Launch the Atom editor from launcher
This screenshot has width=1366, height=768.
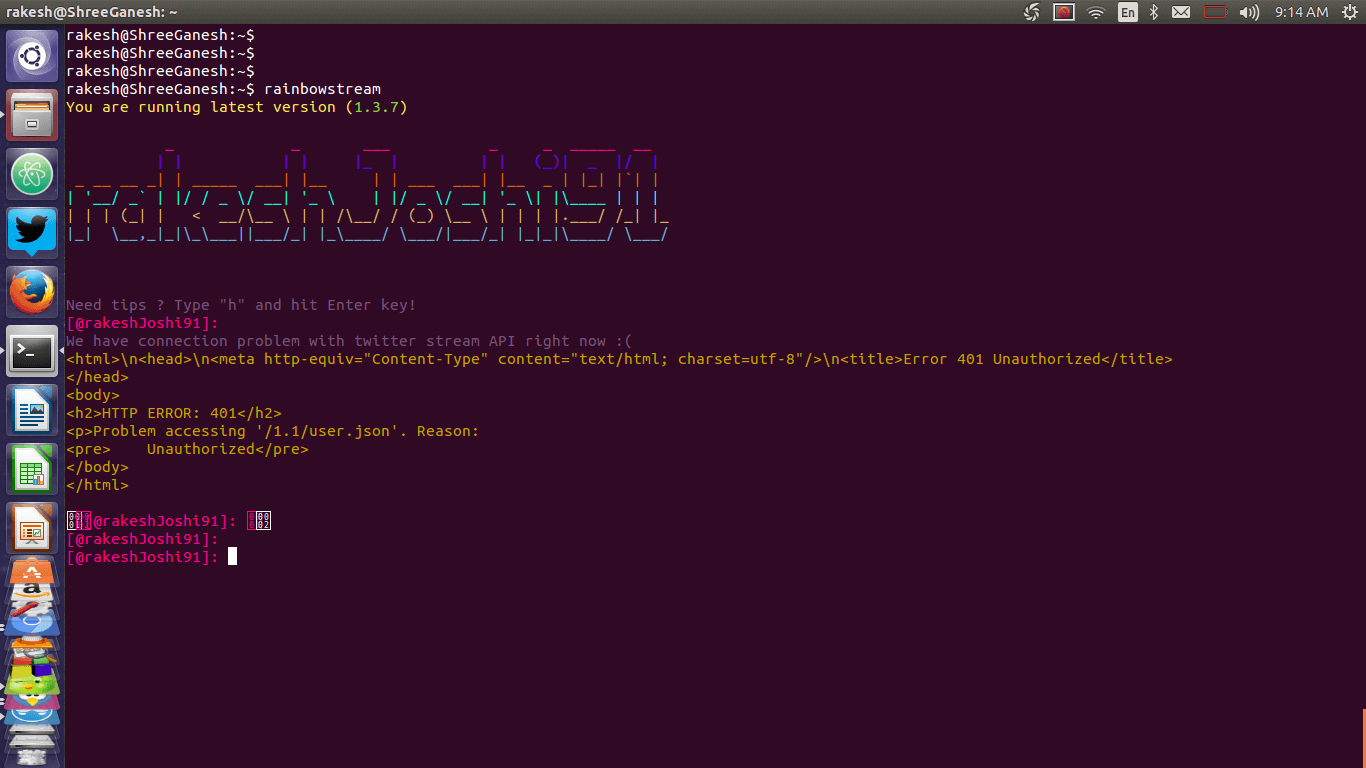(32, 174)
